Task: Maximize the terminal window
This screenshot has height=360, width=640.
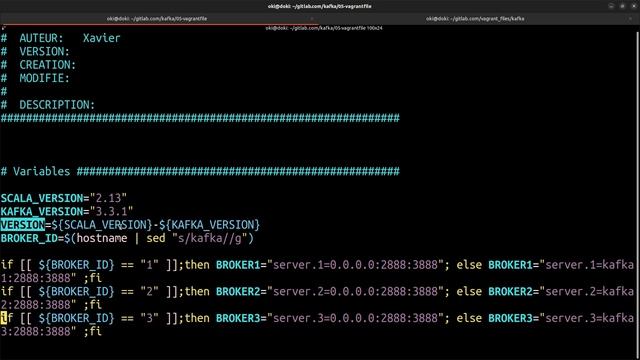Action: click(622, 6)
